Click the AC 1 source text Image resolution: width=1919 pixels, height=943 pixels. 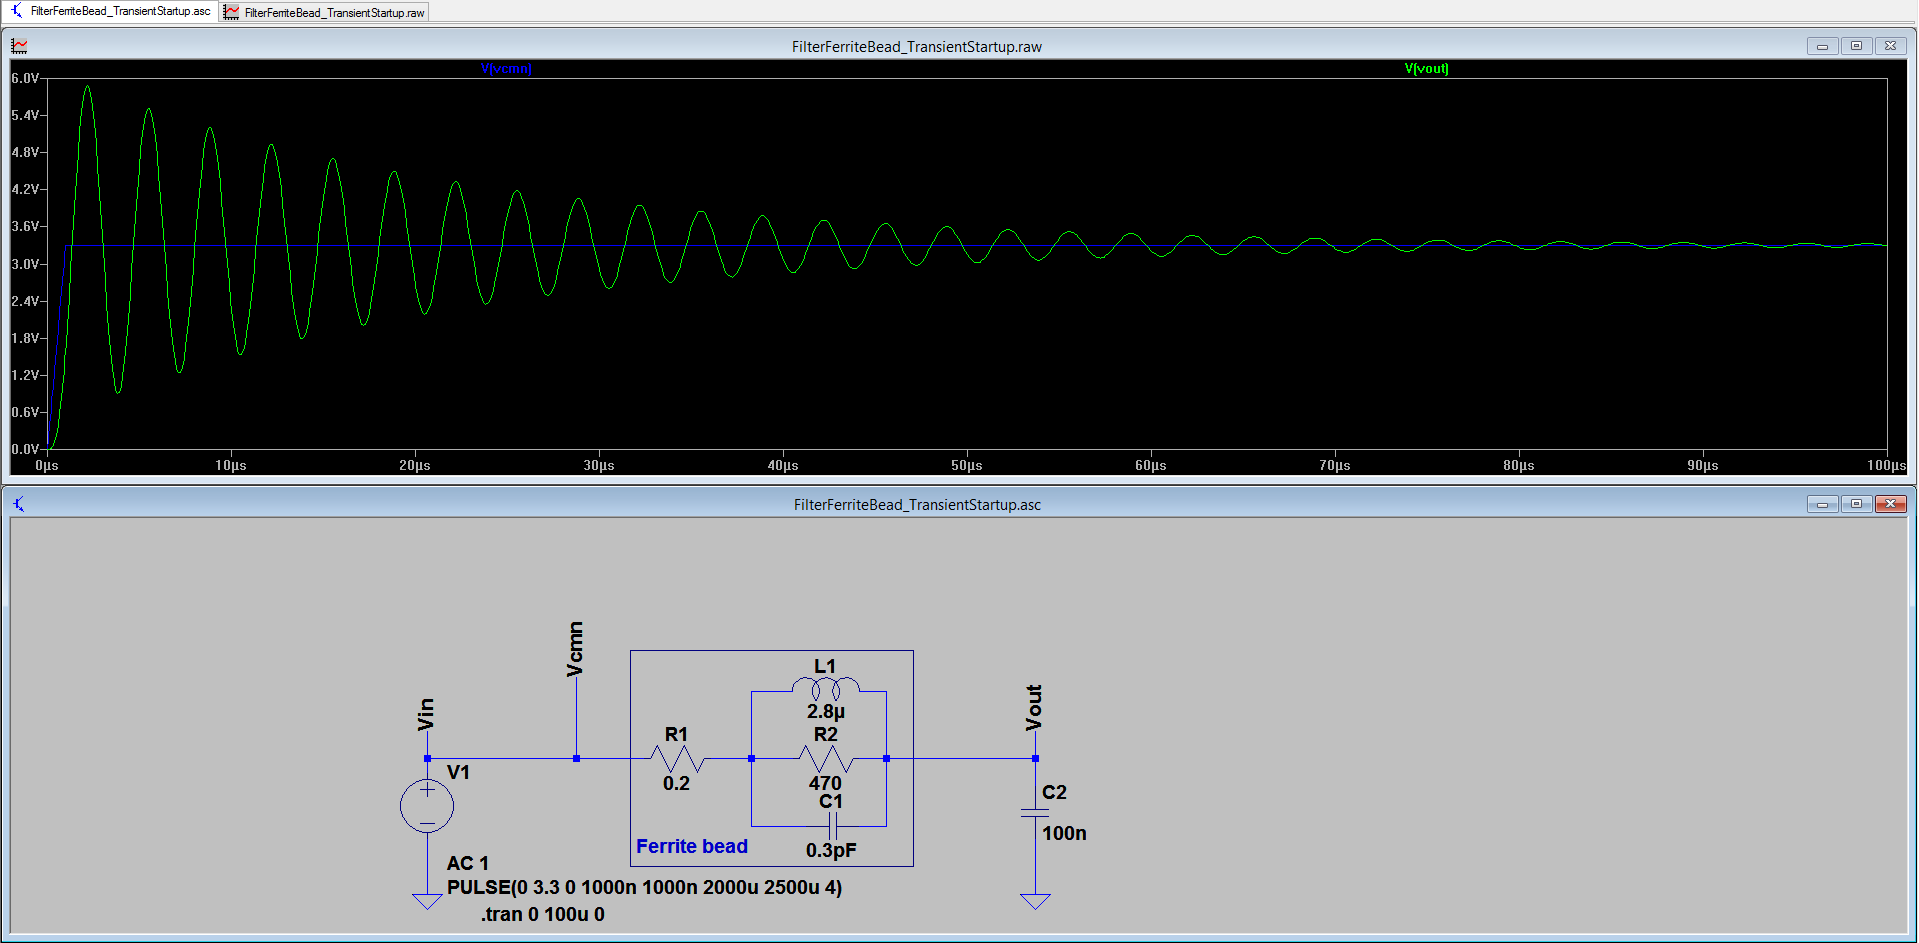(468, 863)
